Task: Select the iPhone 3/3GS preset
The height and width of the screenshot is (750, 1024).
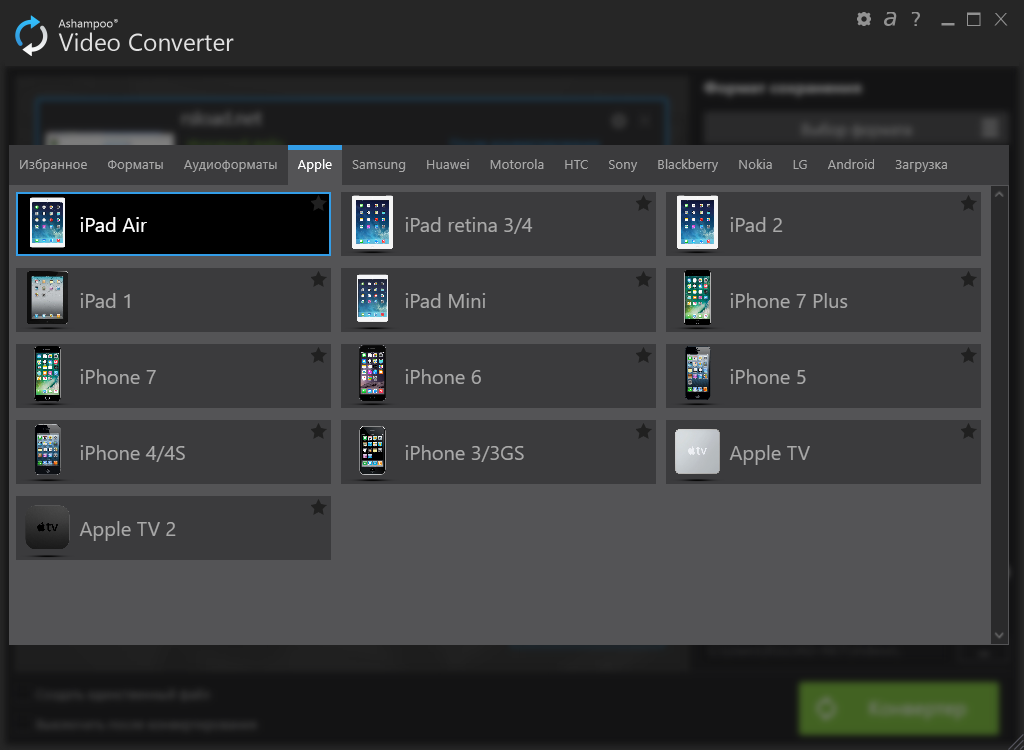Action: point(497,452)
